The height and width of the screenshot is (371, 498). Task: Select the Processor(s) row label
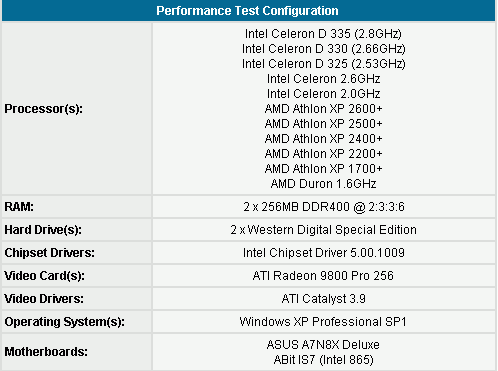[x=43, y=109]
